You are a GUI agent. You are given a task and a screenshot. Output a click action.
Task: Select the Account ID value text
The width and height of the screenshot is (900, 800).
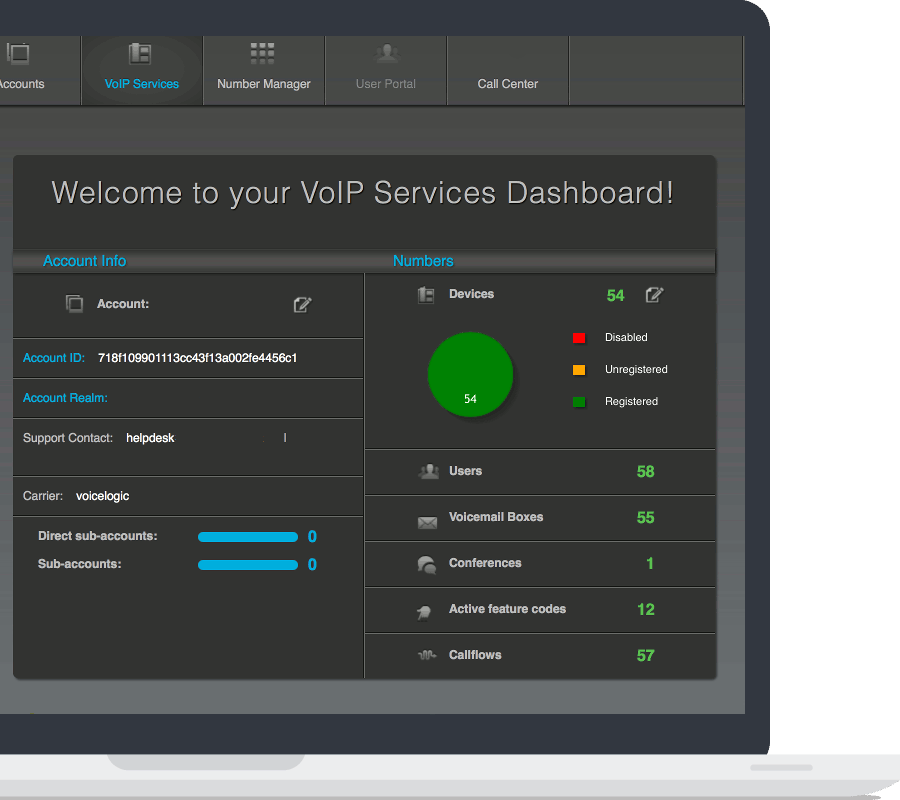(197, 358)
